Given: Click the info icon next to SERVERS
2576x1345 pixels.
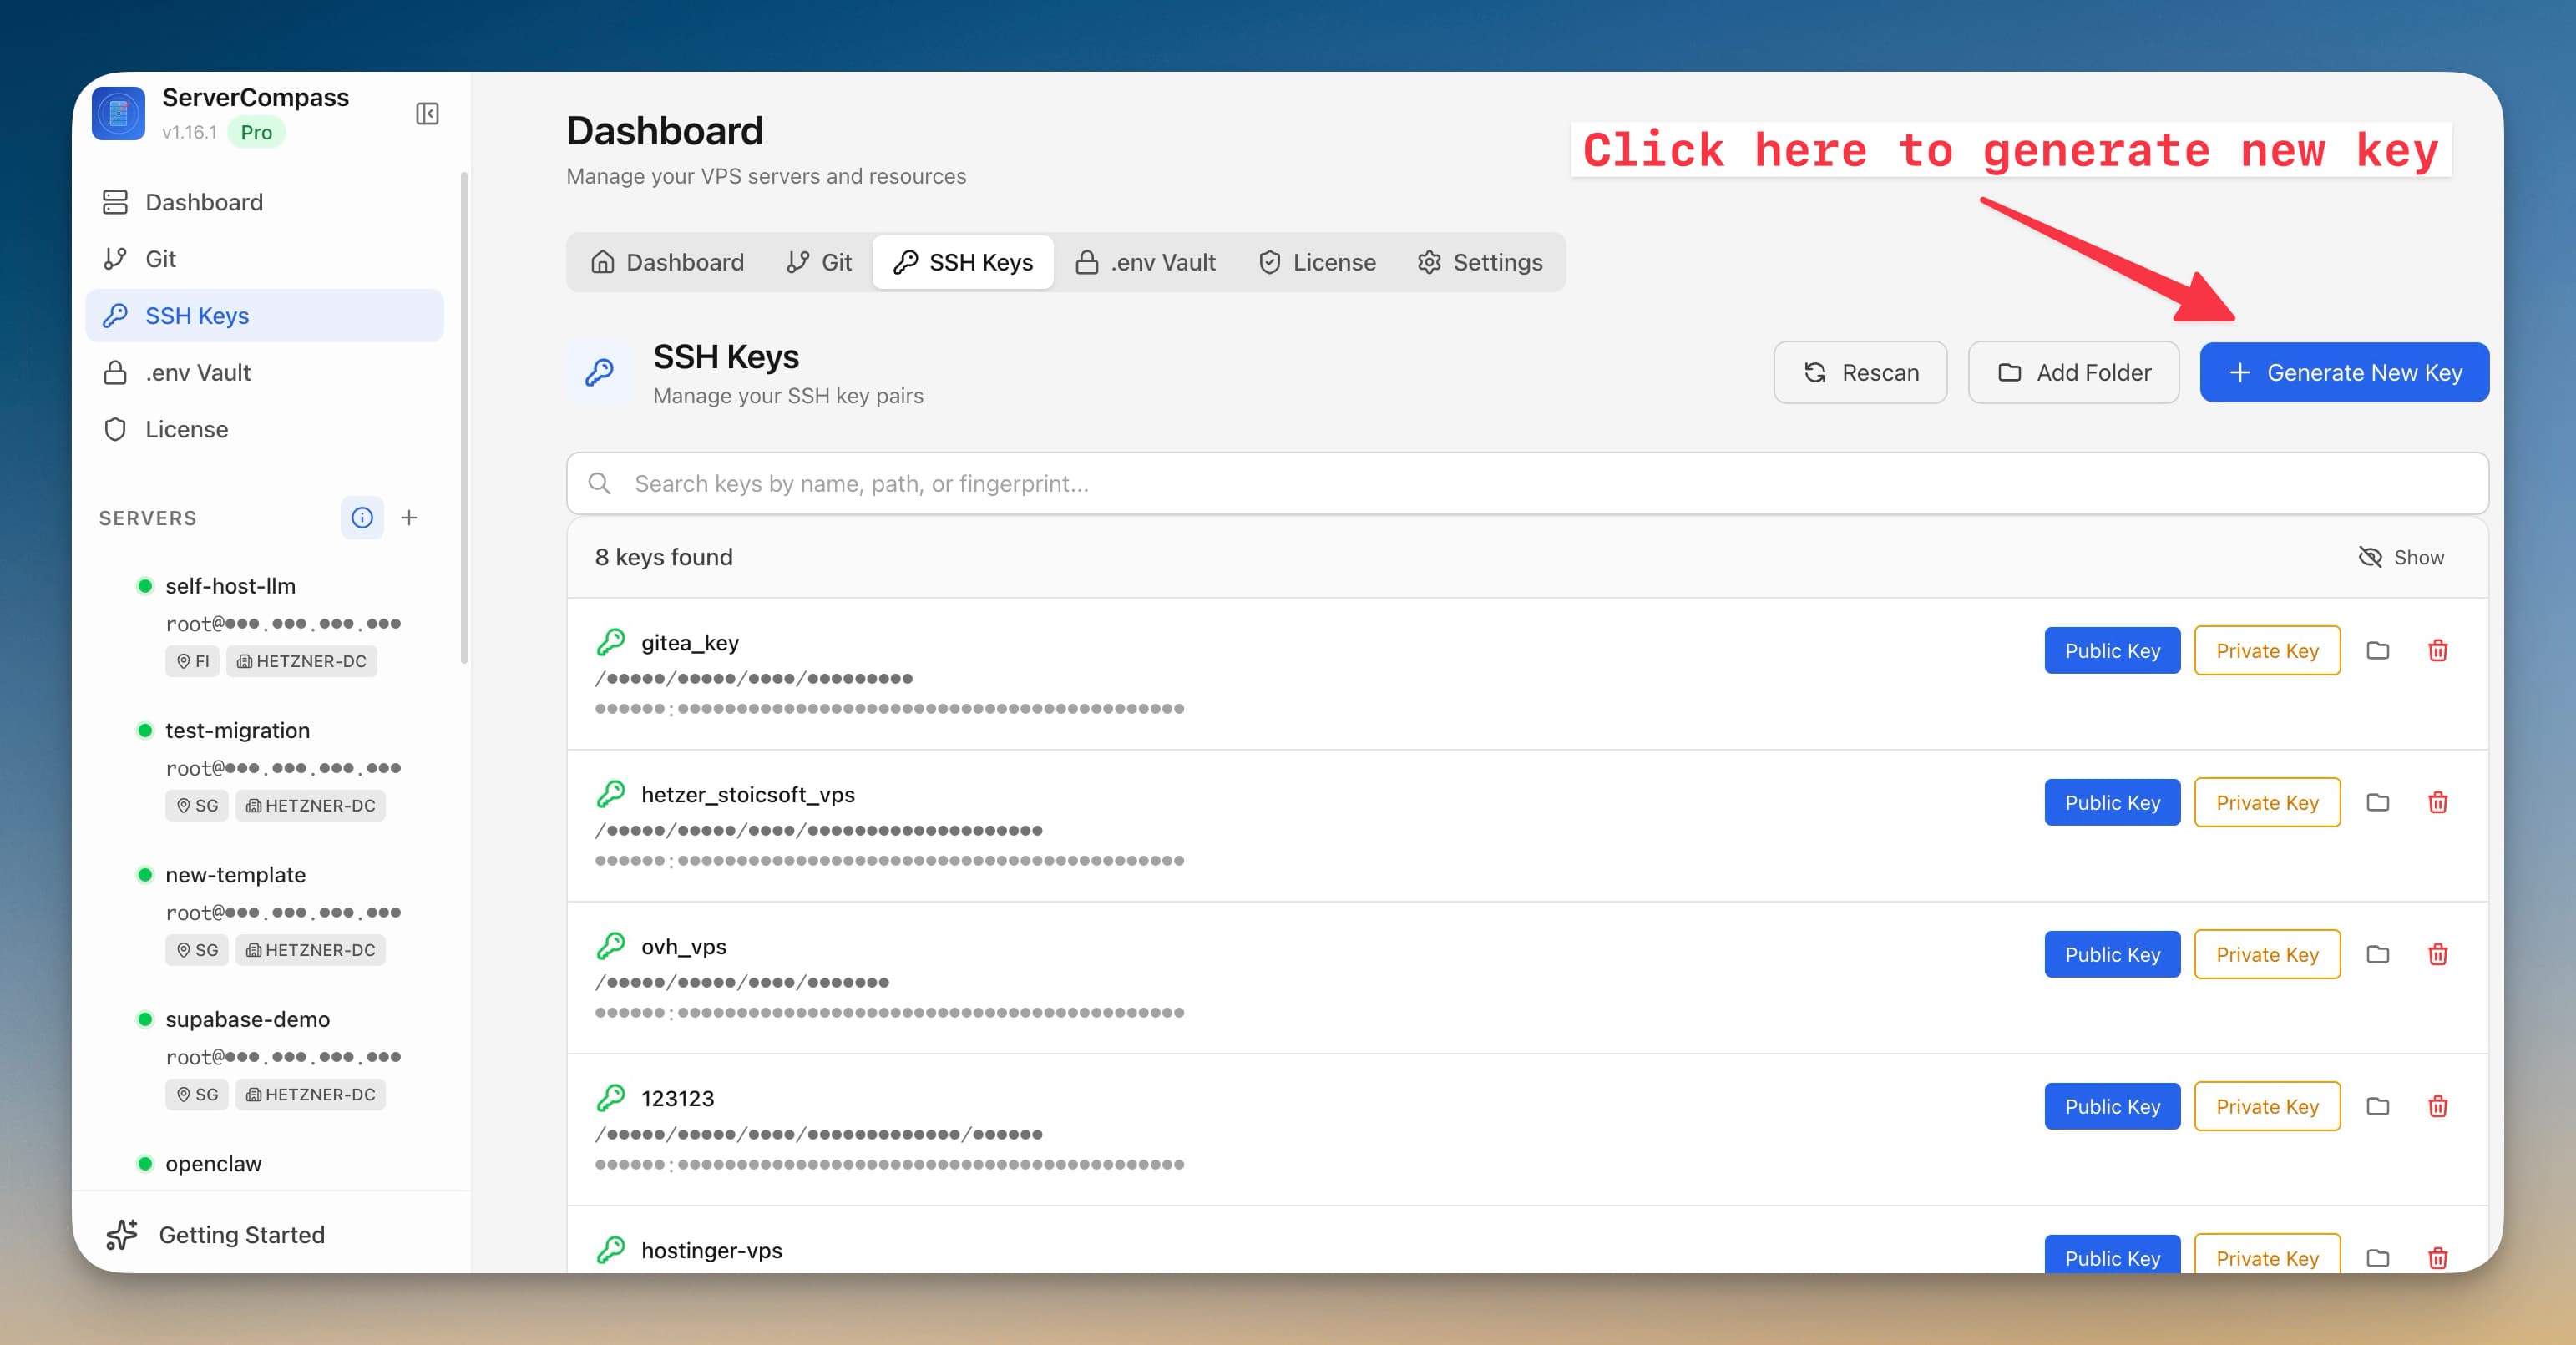Looking at the screenshot, I should pos(362,518).
